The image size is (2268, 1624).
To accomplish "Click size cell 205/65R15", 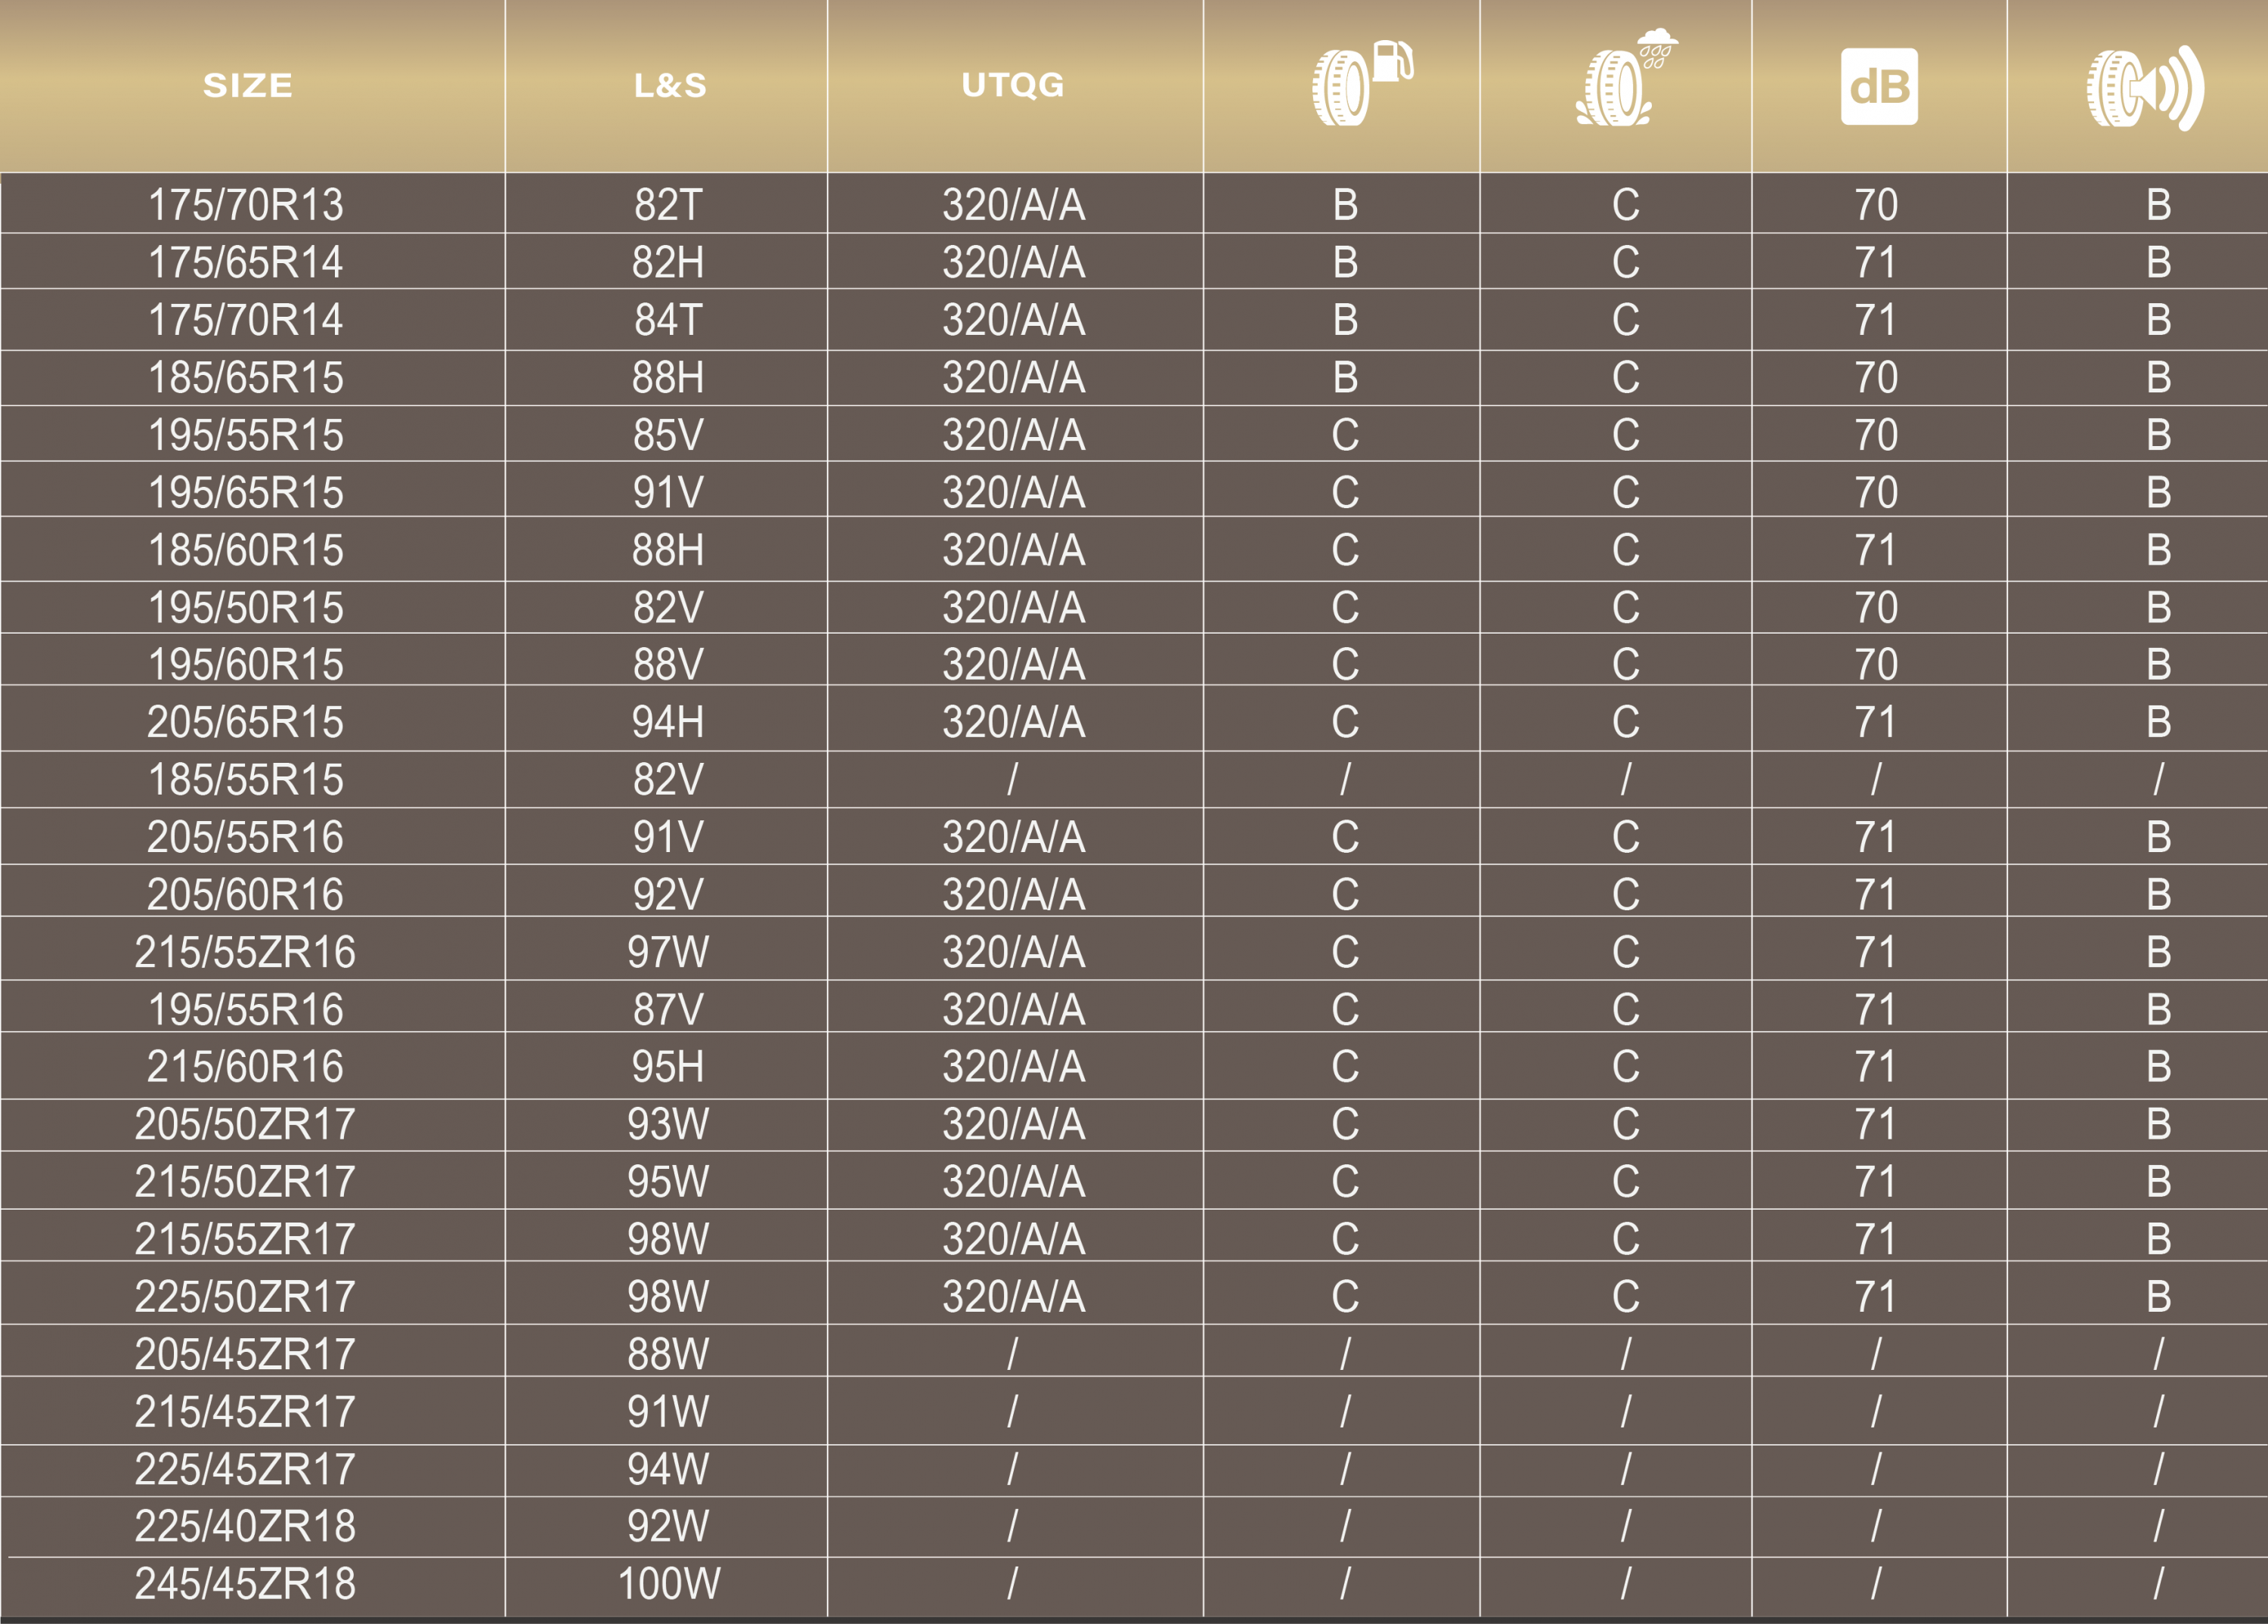I will point(246,722).
